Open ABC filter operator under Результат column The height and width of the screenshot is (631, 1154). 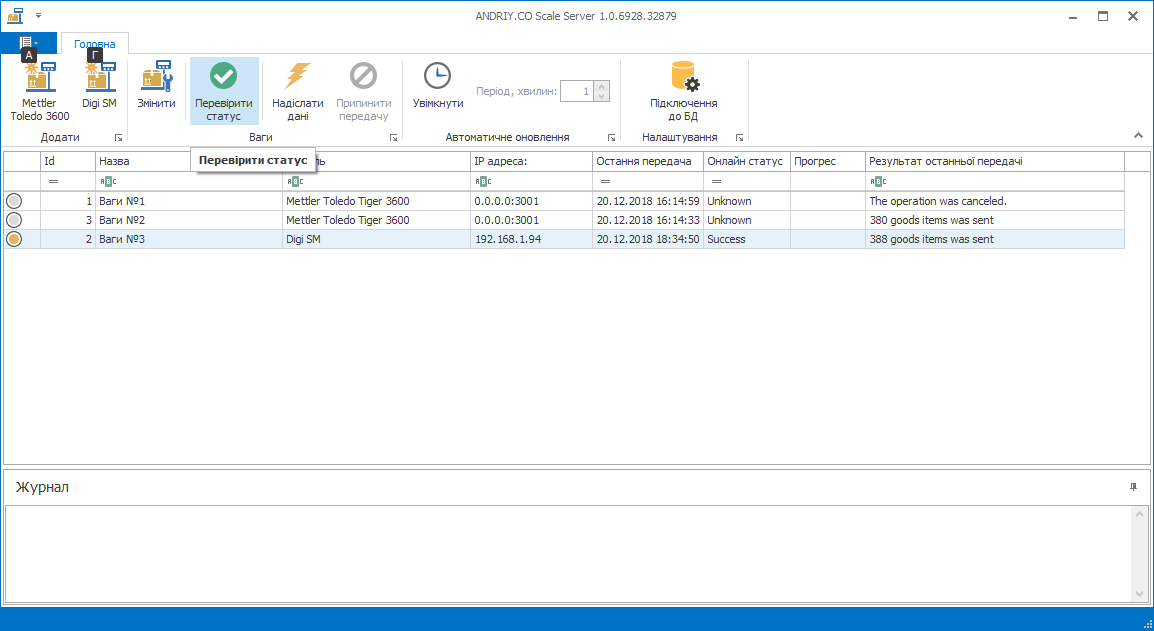(878, 181)
